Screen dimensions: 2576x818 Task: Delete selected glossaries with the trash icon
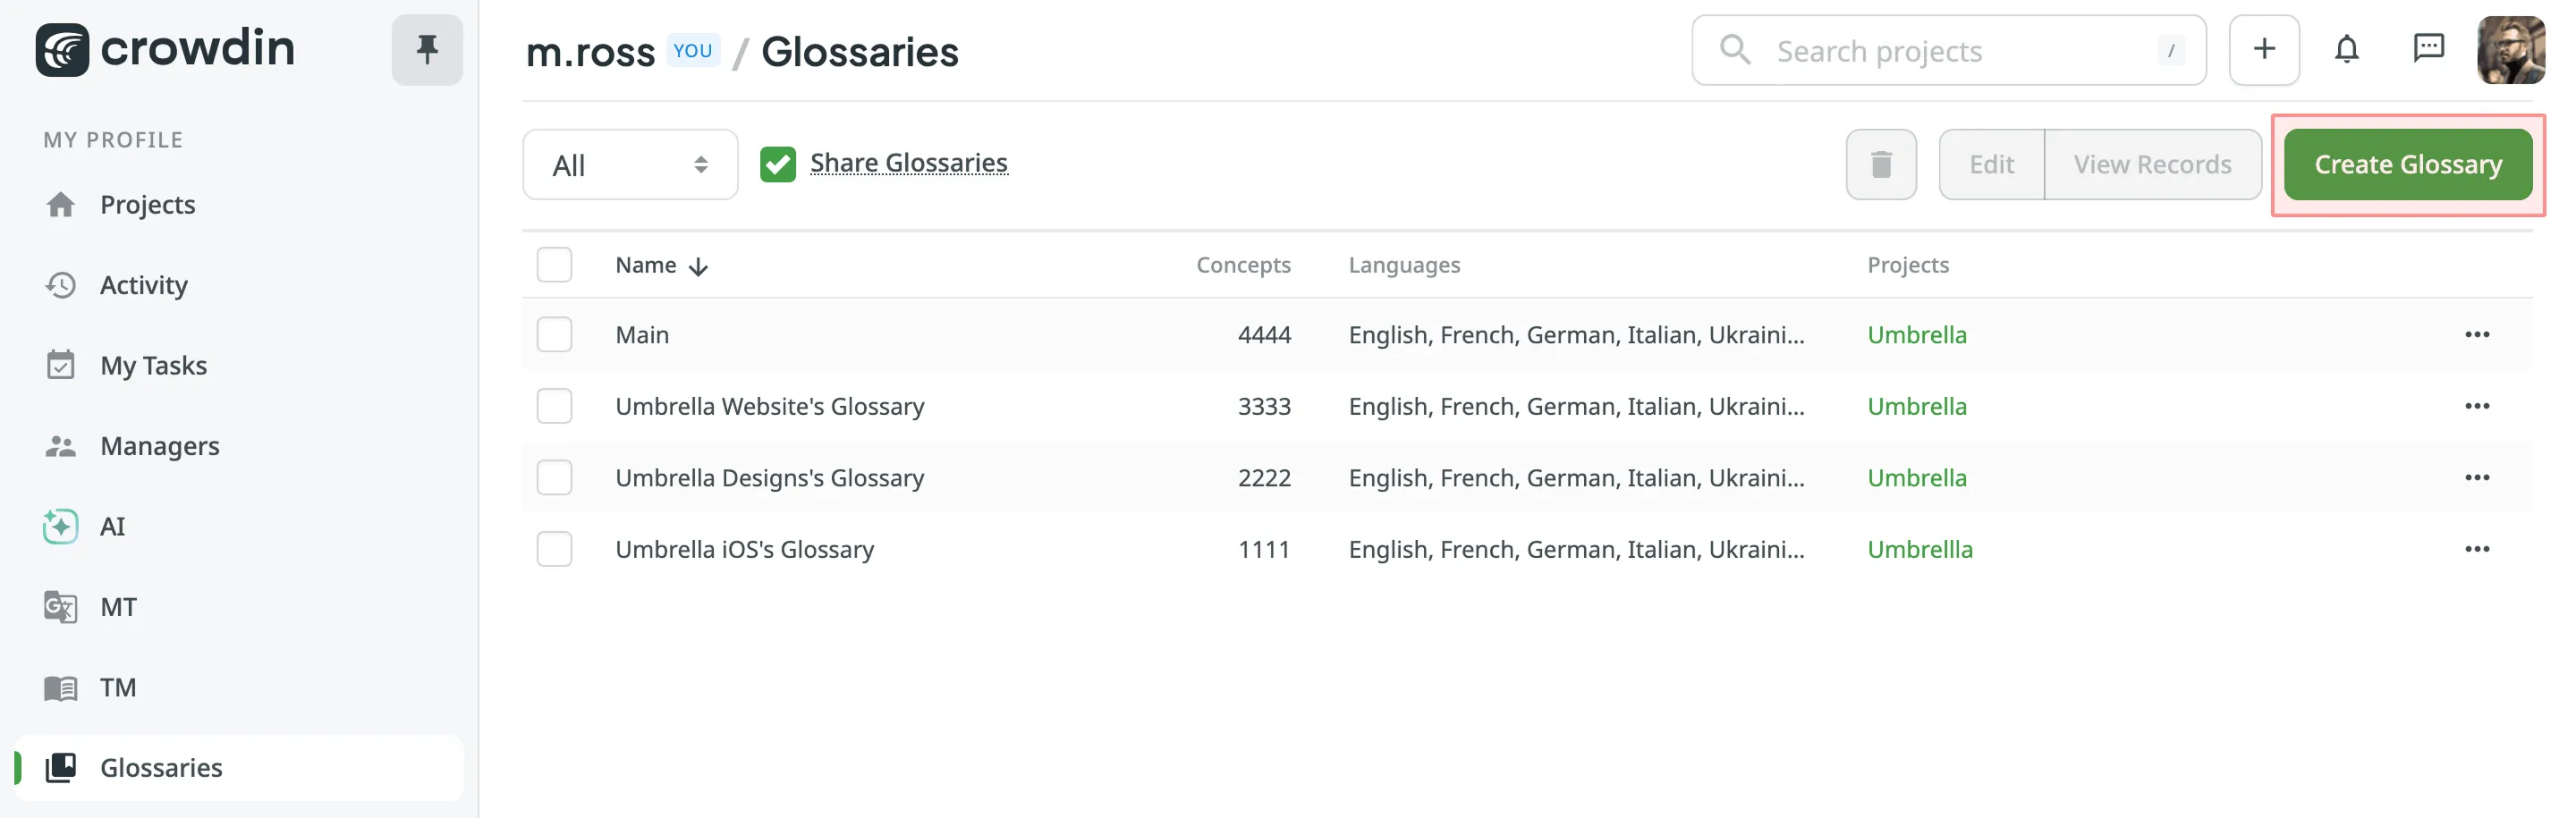click(1881, 164)
